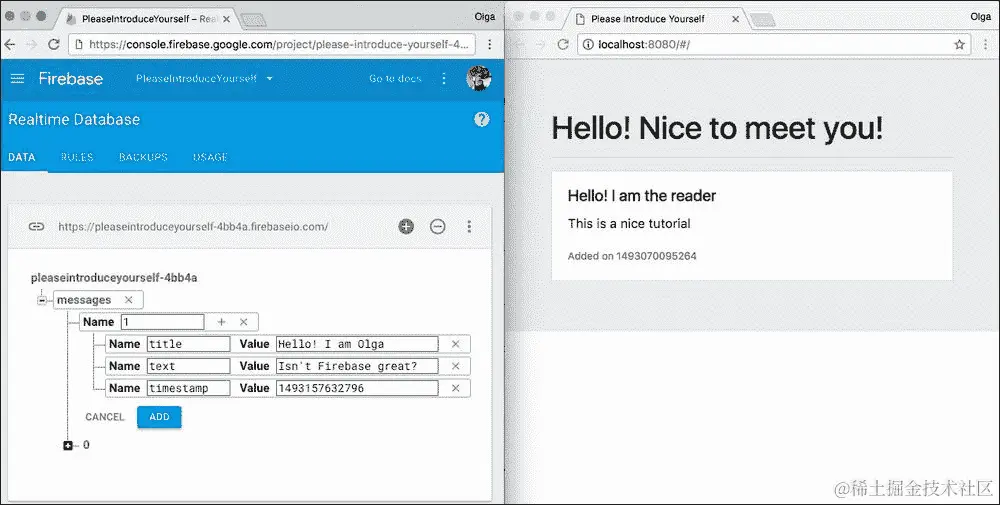
Task: Expand the 0 node
Action: pos(68,445)
